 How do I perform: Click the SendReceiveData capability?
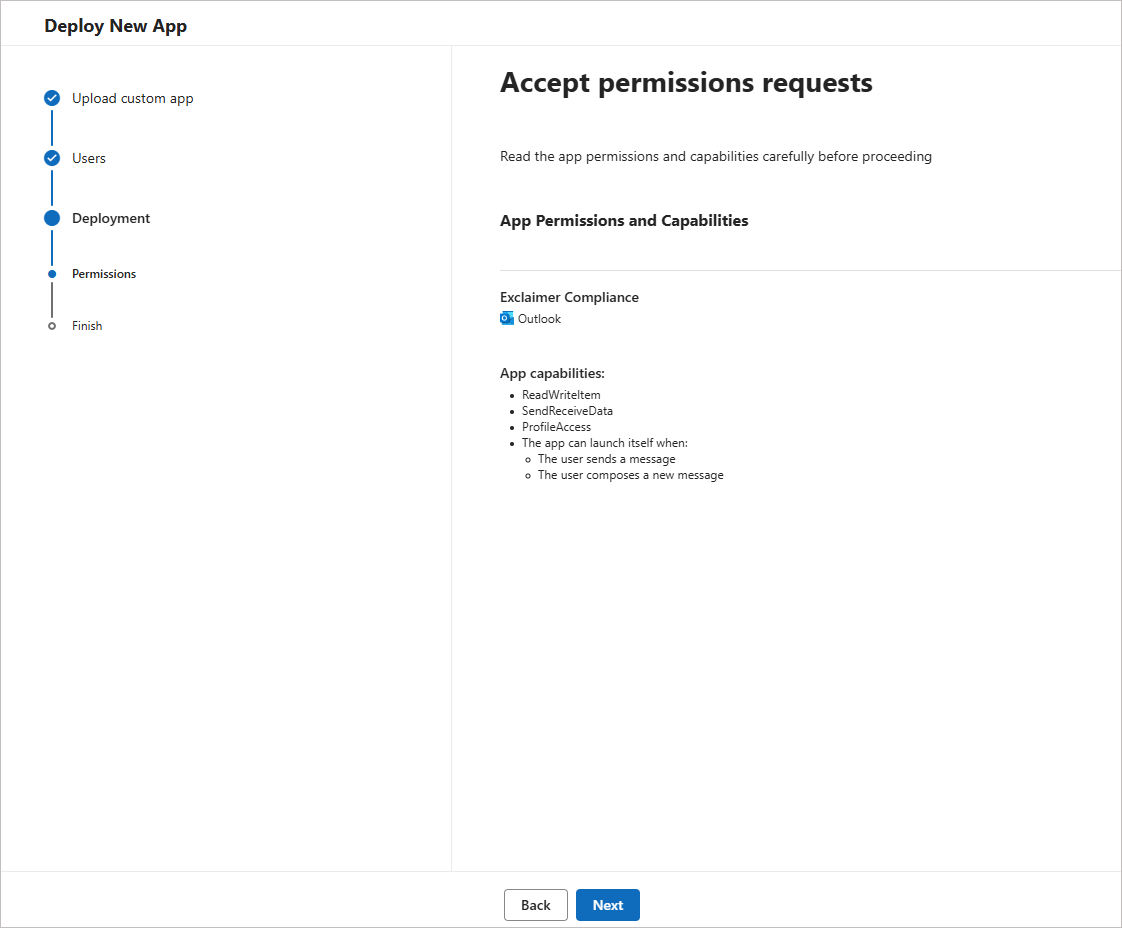[x=567, y=411]
